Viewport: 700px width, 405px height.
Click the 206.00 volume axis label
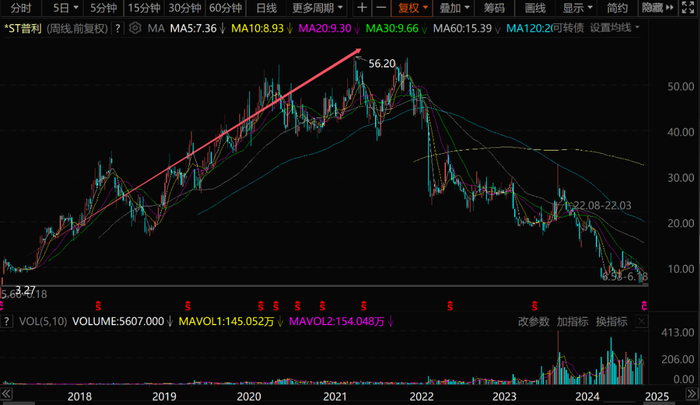(x=678, y=359)
